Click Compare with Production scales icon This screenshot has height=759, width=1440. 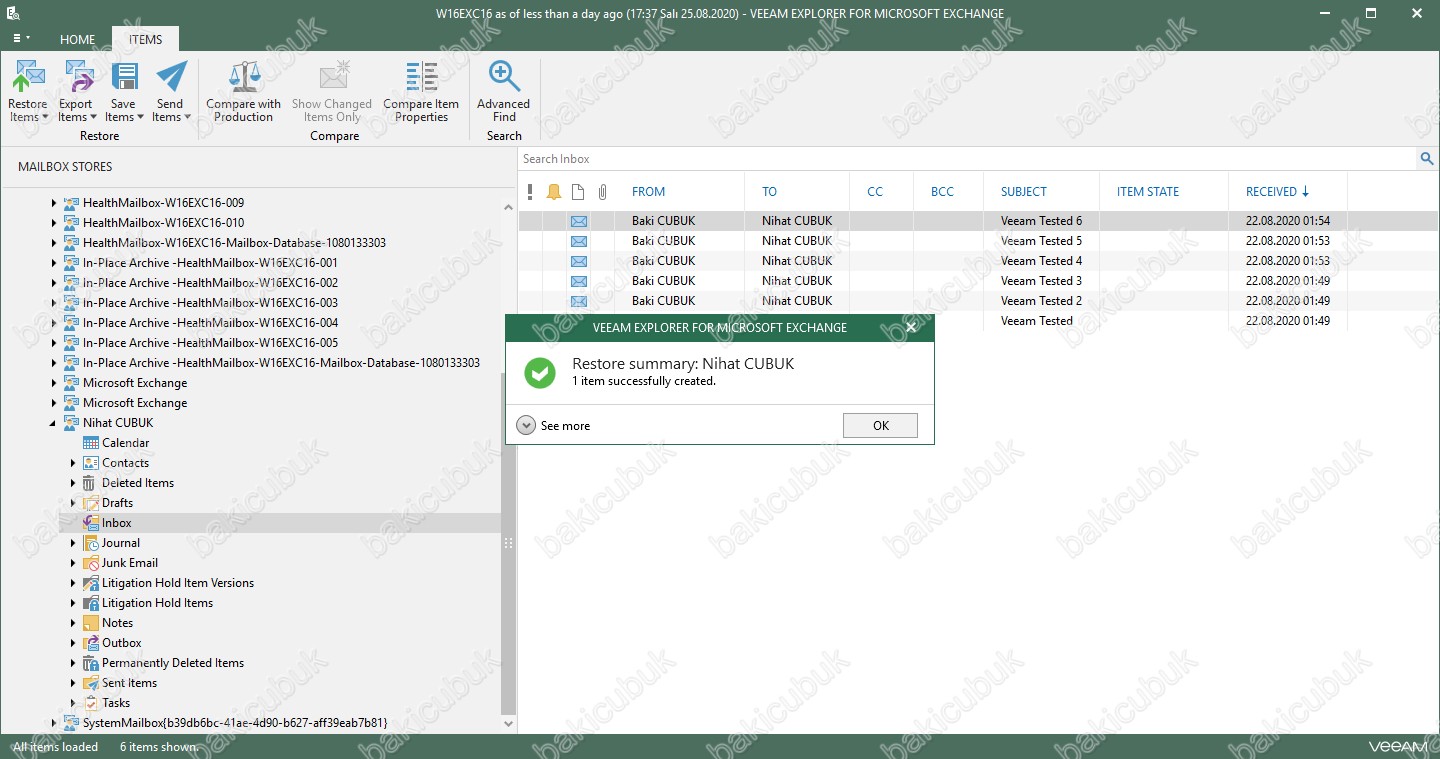pos(244,77)
